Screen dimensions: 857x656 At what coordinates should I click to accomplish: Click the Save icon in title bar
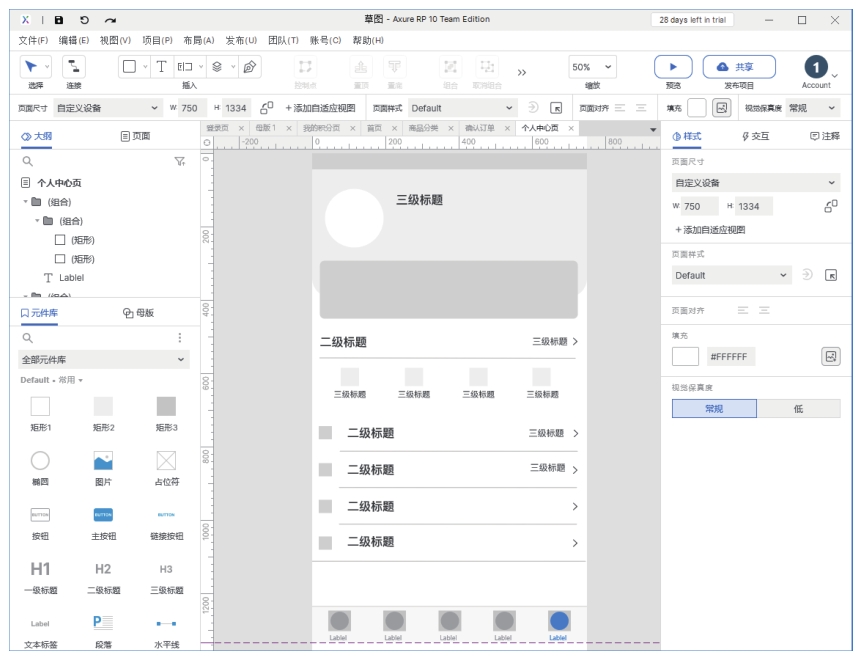point(59,20)
